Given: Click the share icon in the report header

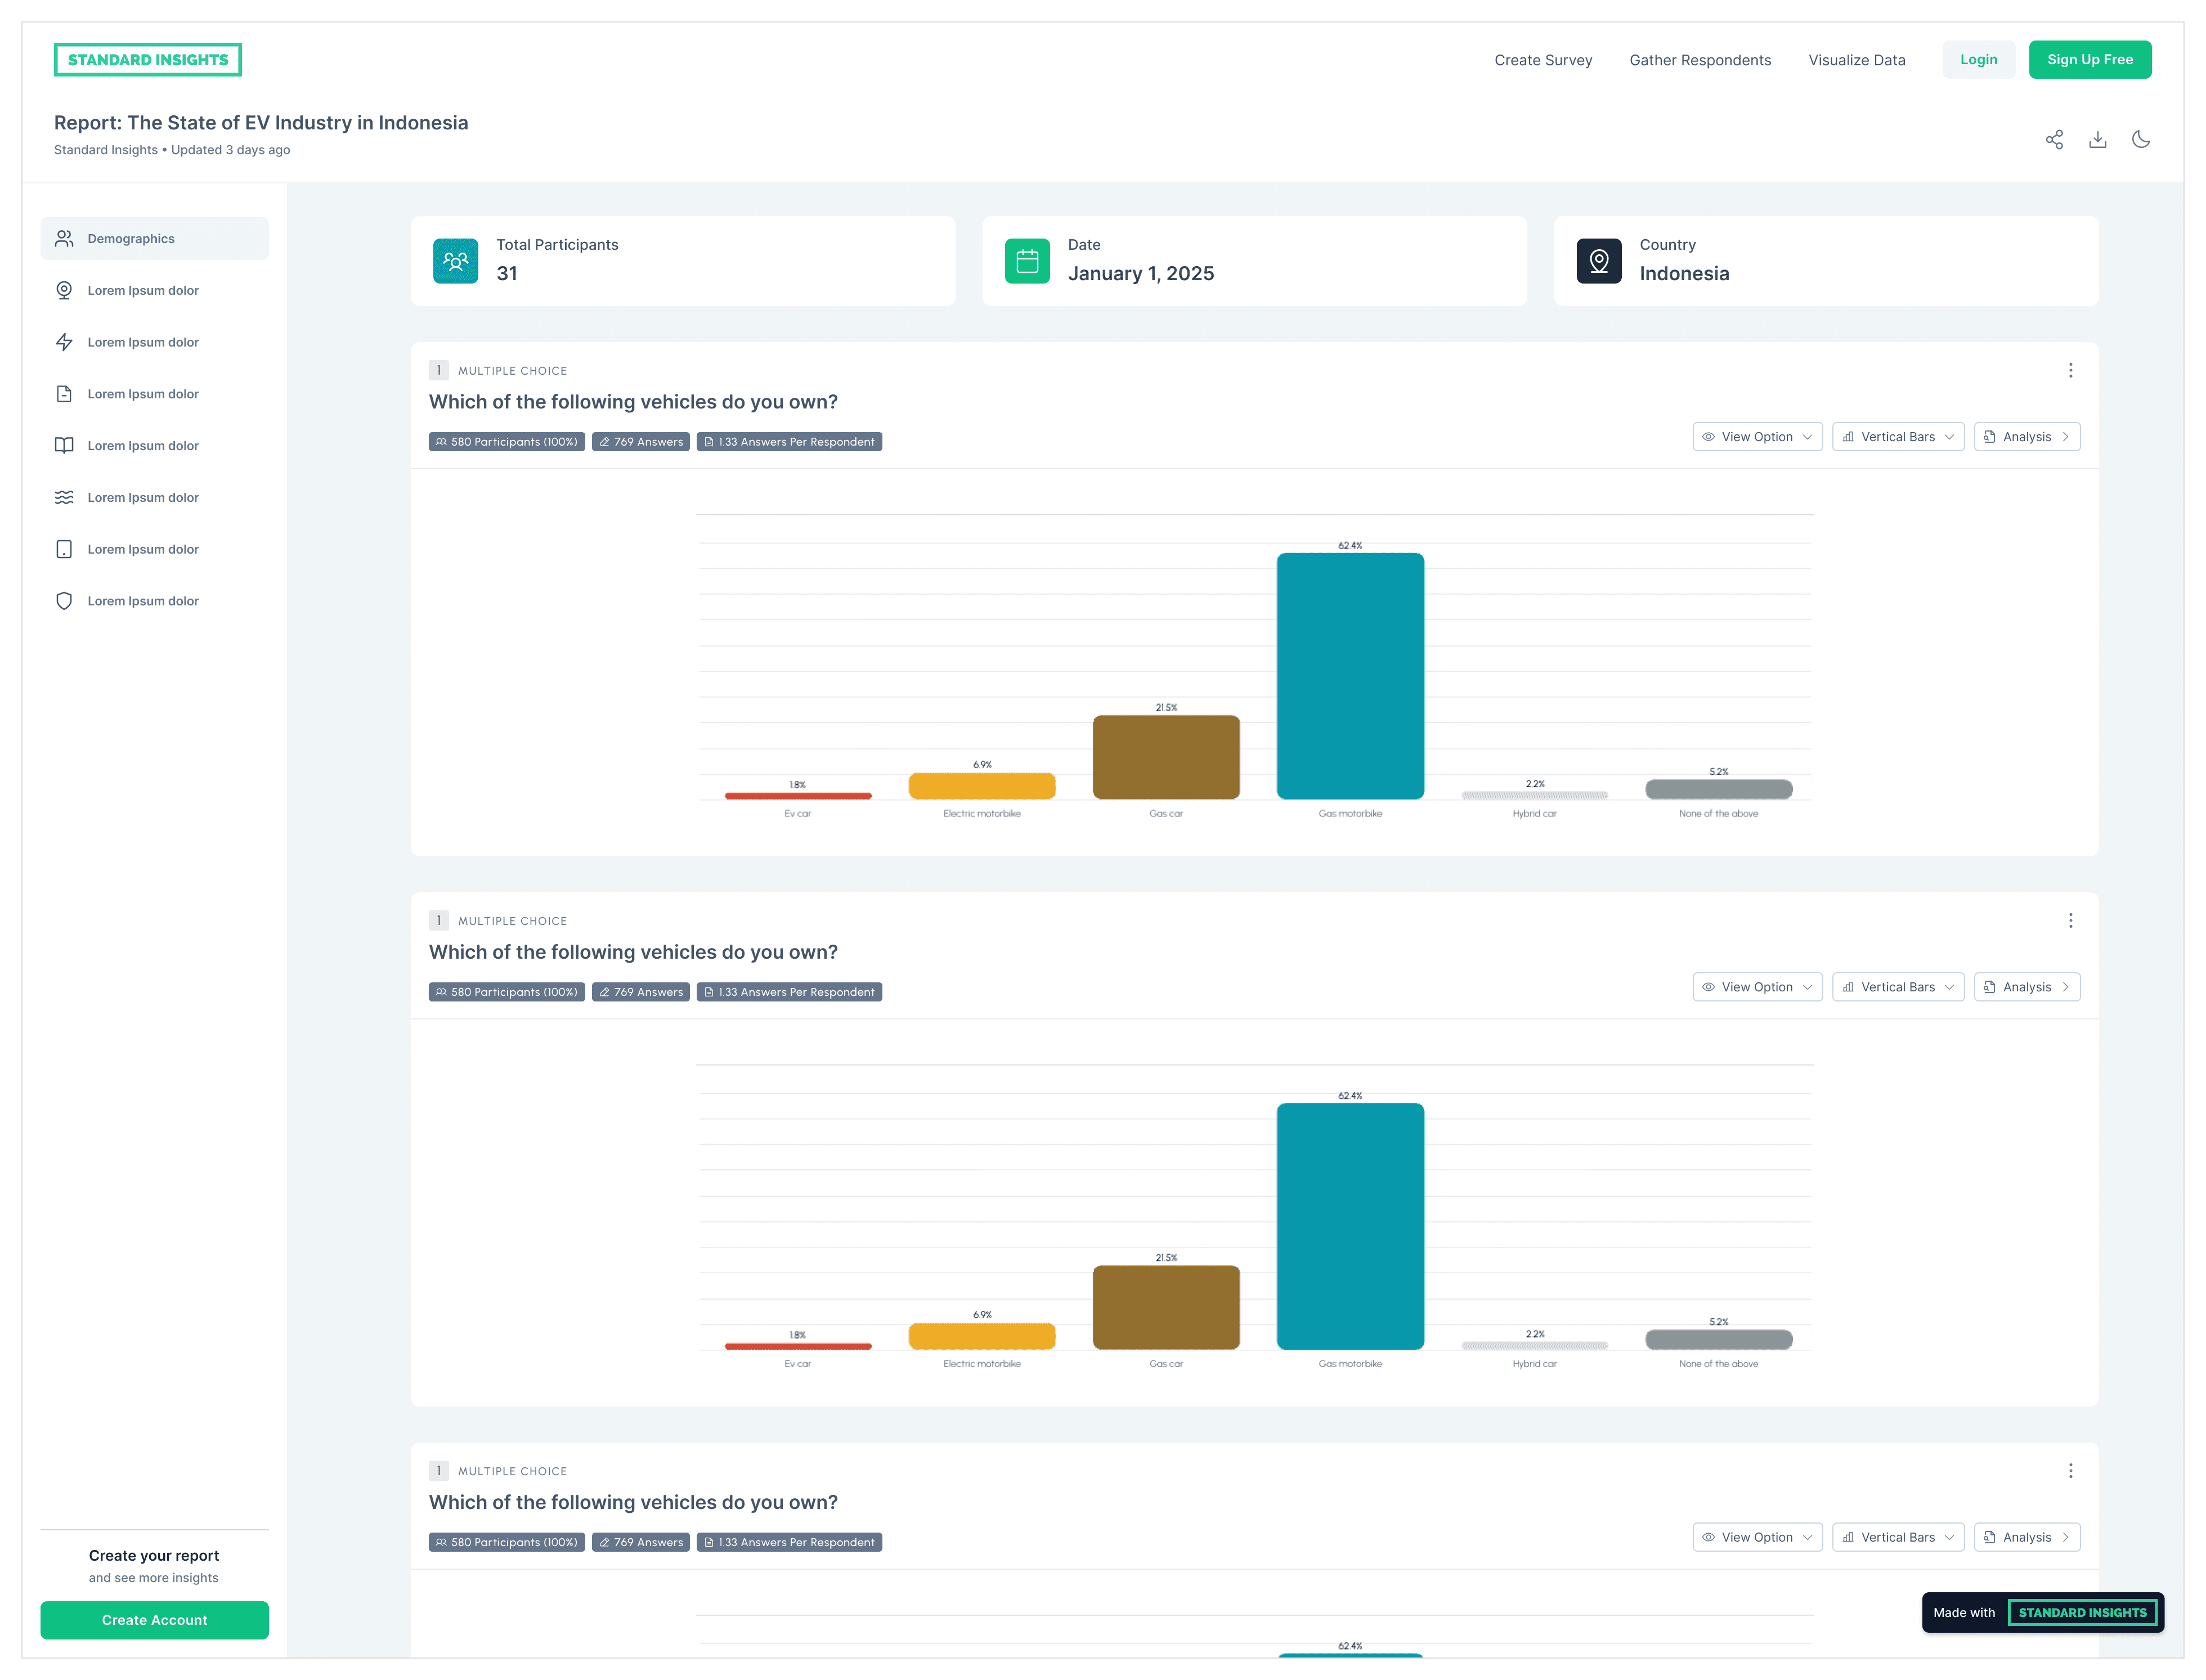Looking at the screenshot, I should (x=2054, y=140).
